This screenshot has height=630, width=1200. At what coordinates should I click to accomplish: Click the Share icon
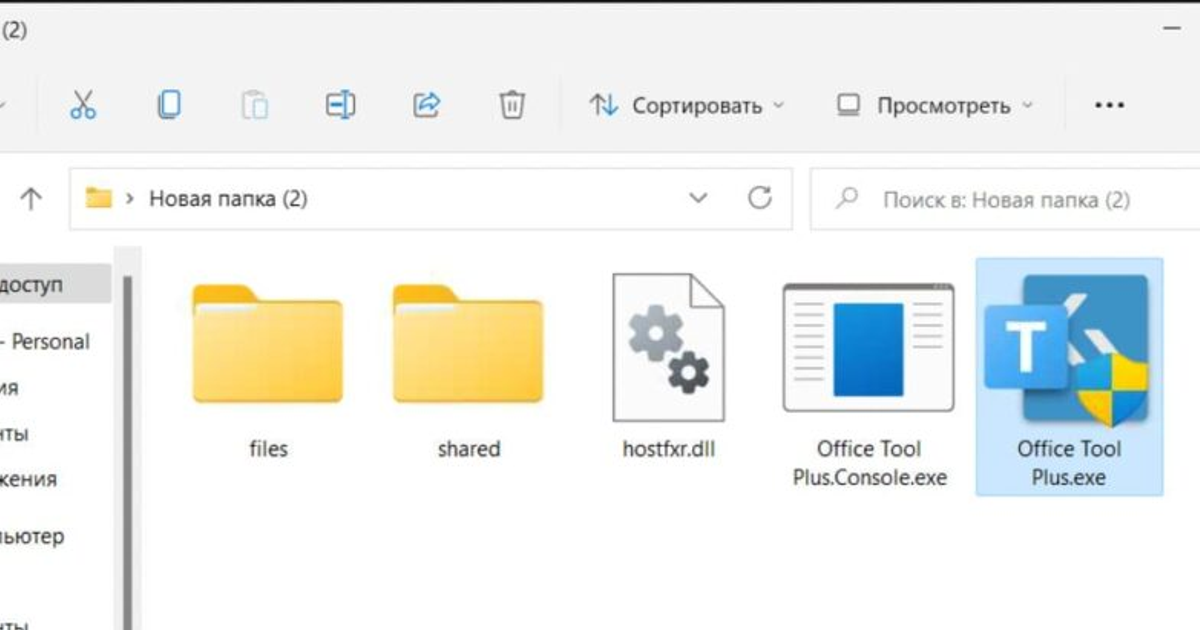[x=427, y=105]
